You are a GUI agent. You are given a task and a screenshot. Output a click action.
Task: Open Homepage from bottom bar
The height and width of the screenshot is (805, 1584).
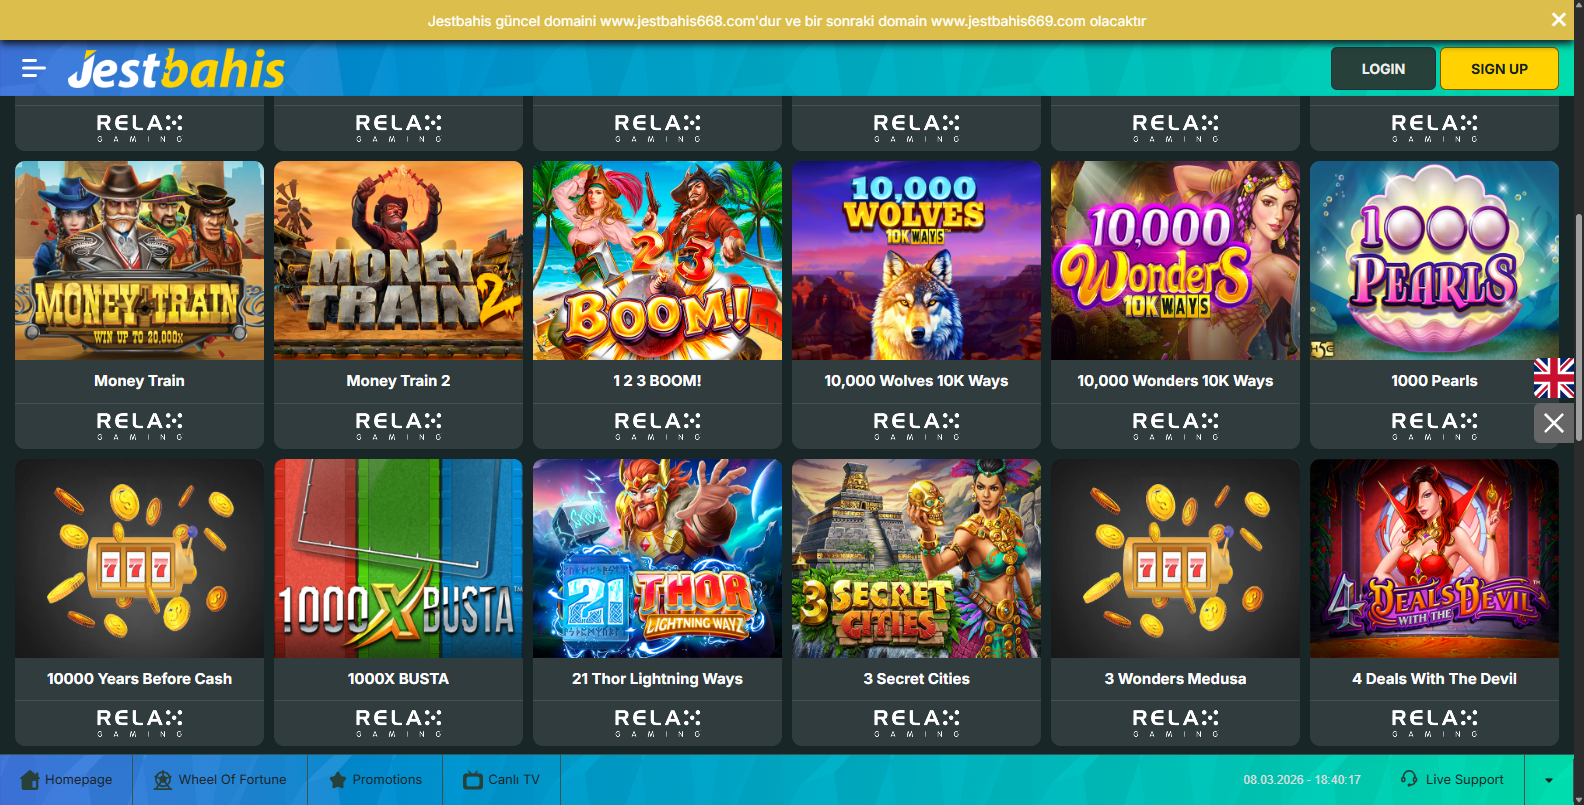tap(66, 780)
